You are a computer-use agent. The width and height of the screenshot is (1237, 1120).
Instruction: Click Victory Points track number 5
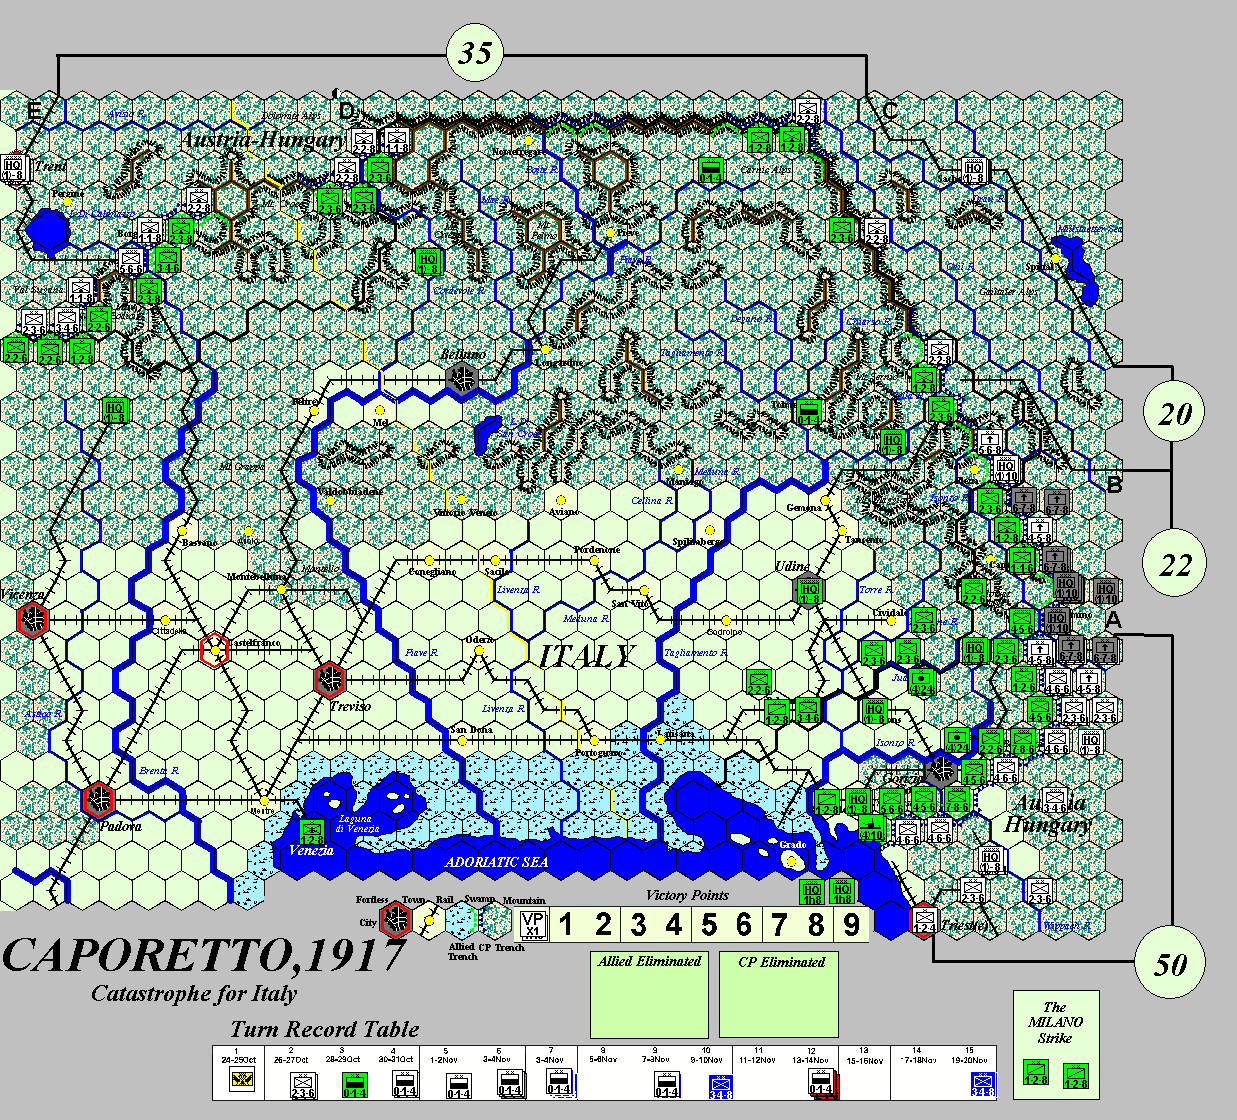point(709,924)
